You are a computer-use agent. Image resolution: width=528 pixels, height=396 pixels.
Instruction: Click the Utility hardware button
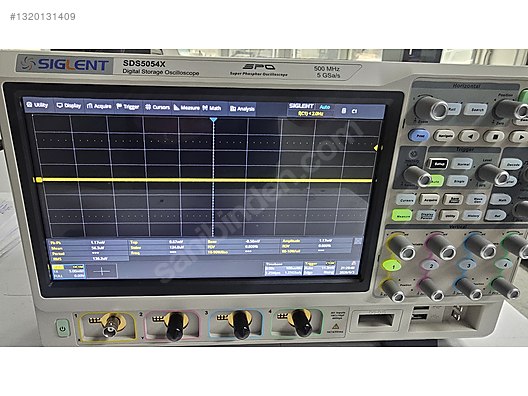point(450,215)
